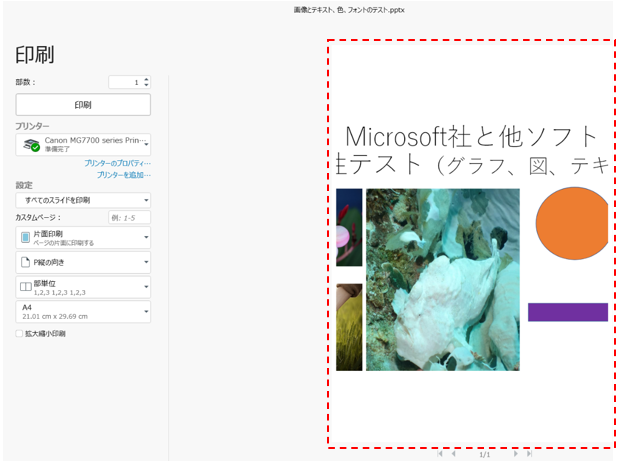This screenshot has height=466, width=629.
Task: Click the 印刷 print button
Action: tap(83, 105)
